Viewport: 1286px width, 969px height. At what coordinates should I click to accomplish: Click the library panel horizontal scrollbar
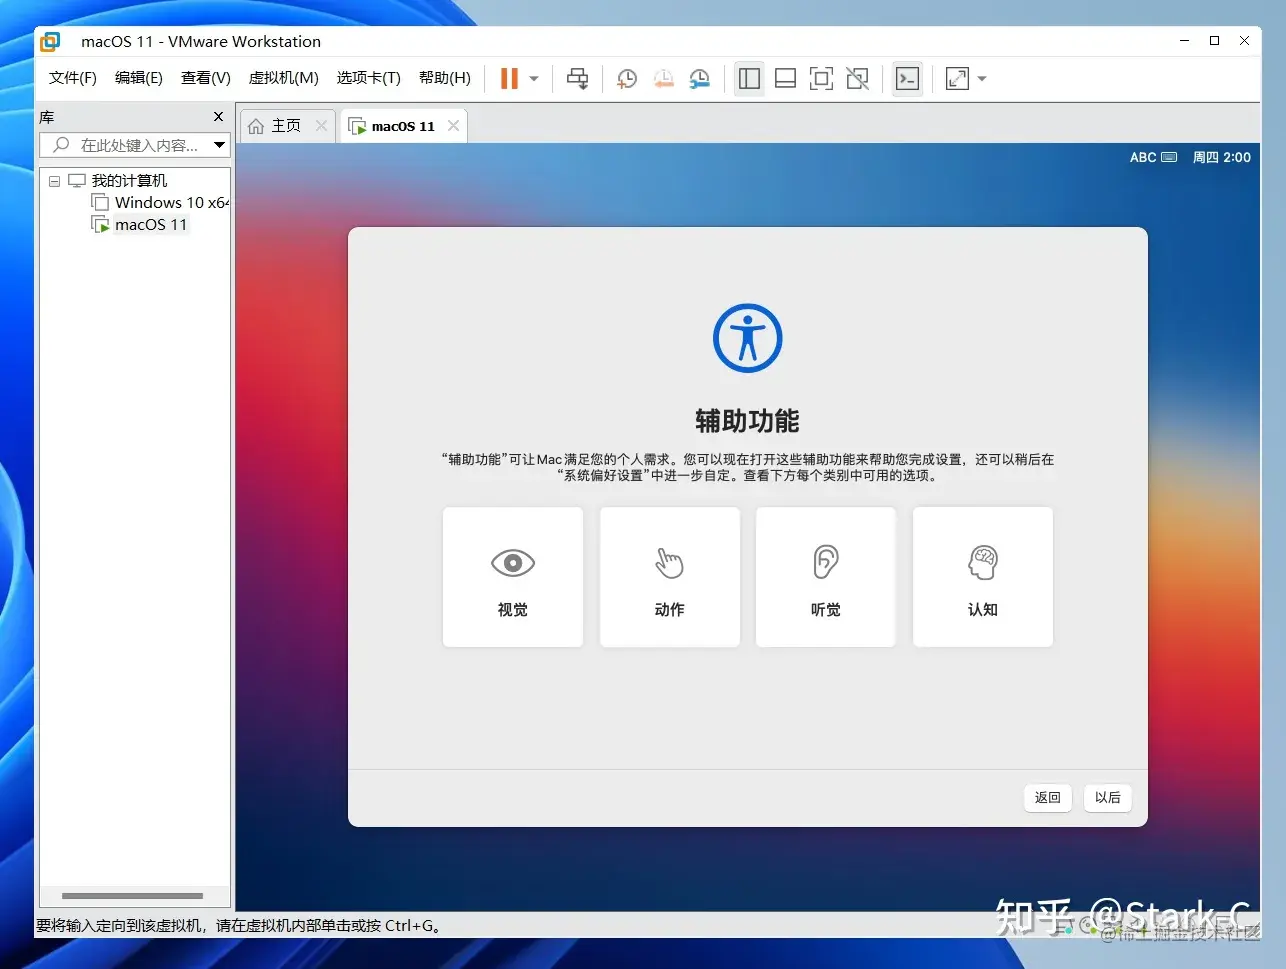(x=132, y=896)
